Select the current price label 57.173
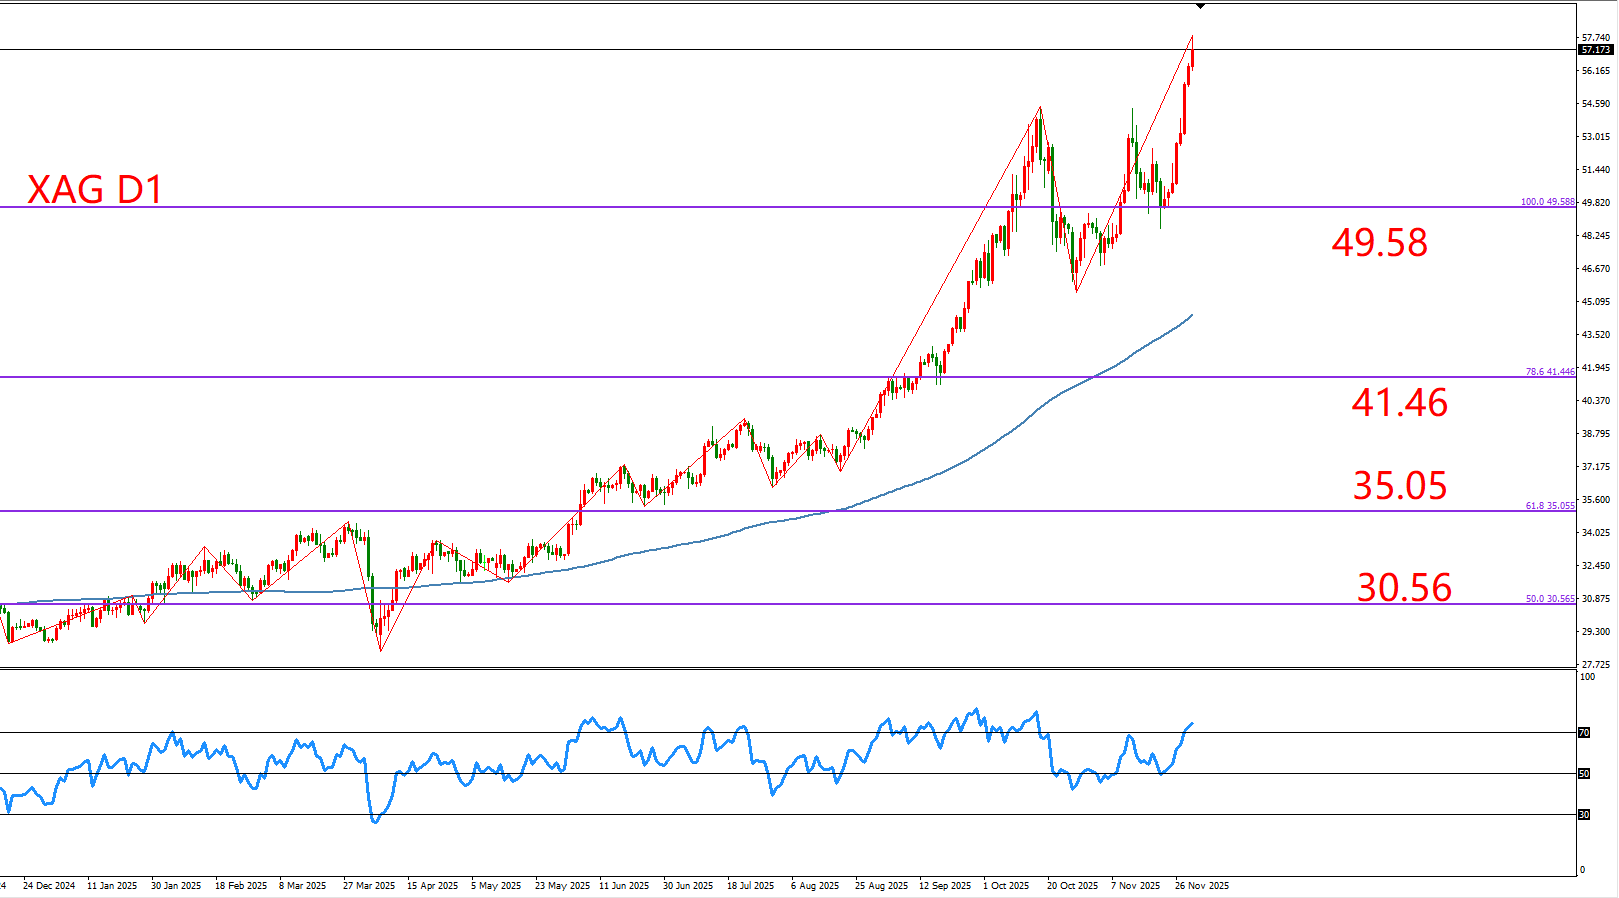This screenshot has width=1619, height=898. (x=1596, y=49)
